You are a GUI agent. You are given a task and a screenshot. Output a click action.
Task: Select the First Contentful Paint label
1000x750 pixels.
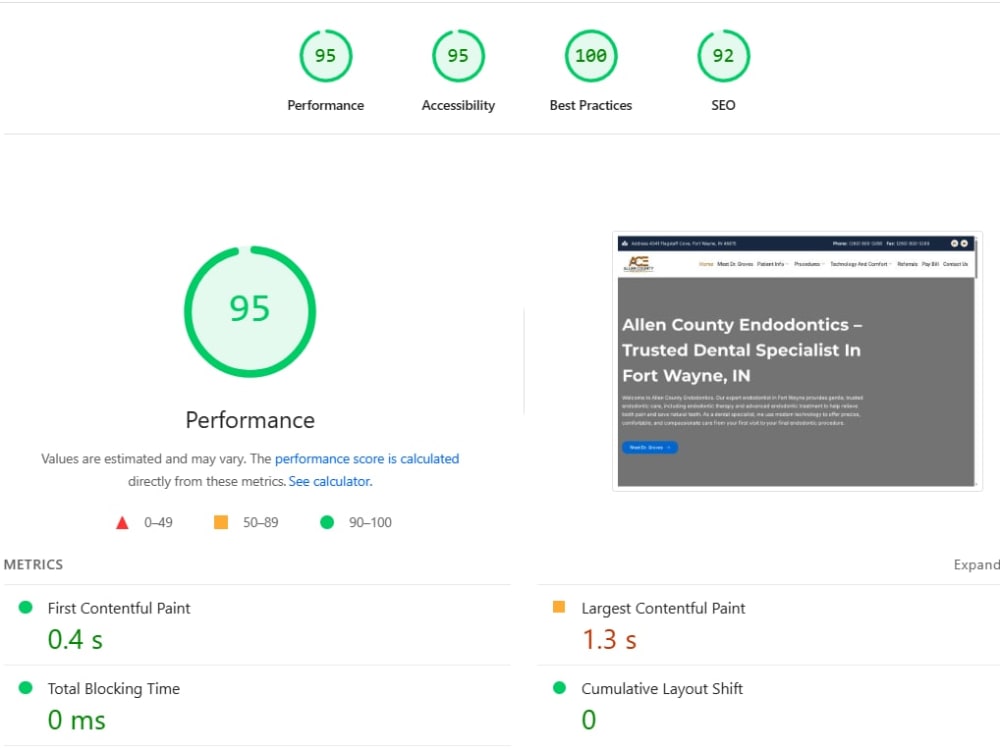pos(119,608)
